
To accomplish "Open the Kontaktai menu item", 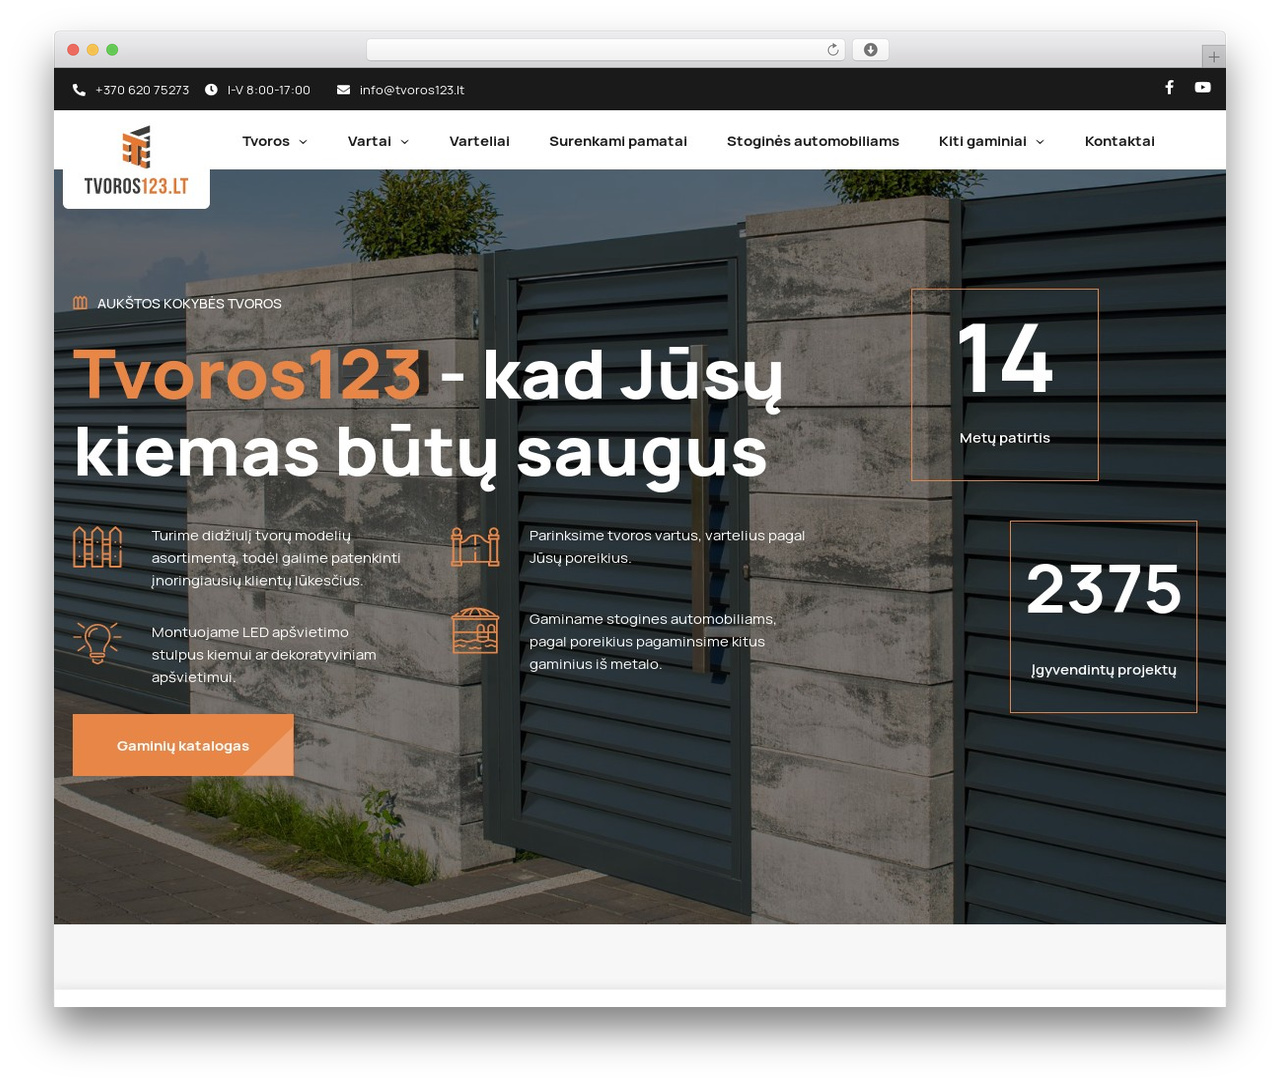I will coord(1120,141).
